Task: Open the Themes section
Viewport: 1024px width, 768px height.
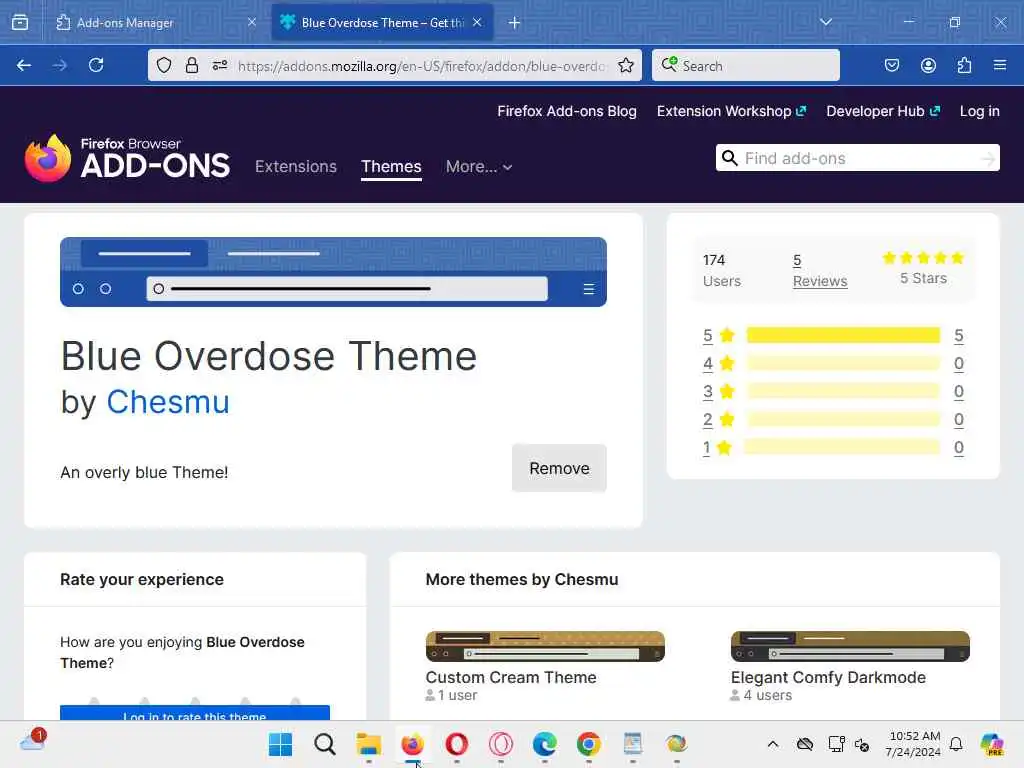Action: pyautogui.click(x=391, y=167)
